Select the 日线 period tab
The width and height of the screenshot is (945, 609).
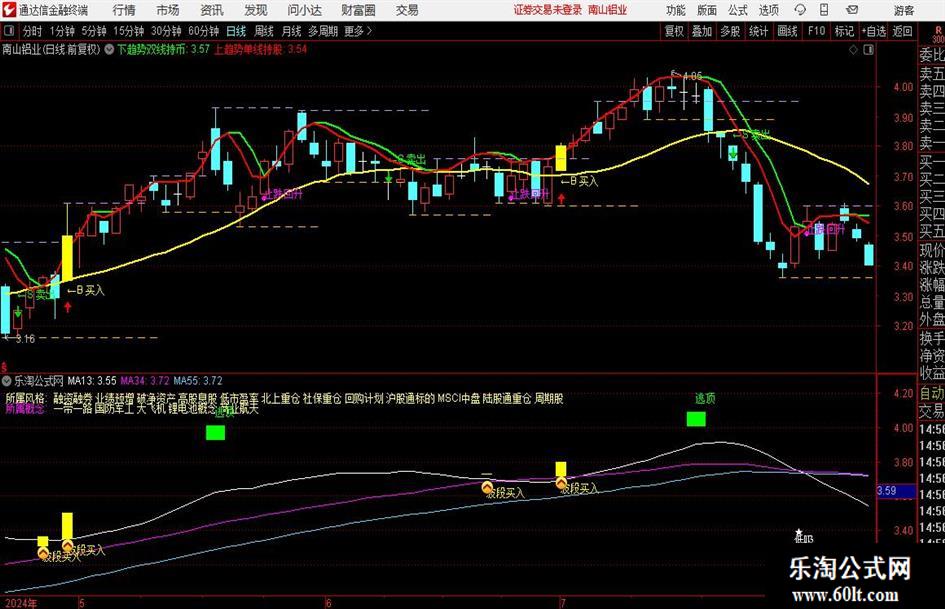point(236,31)
